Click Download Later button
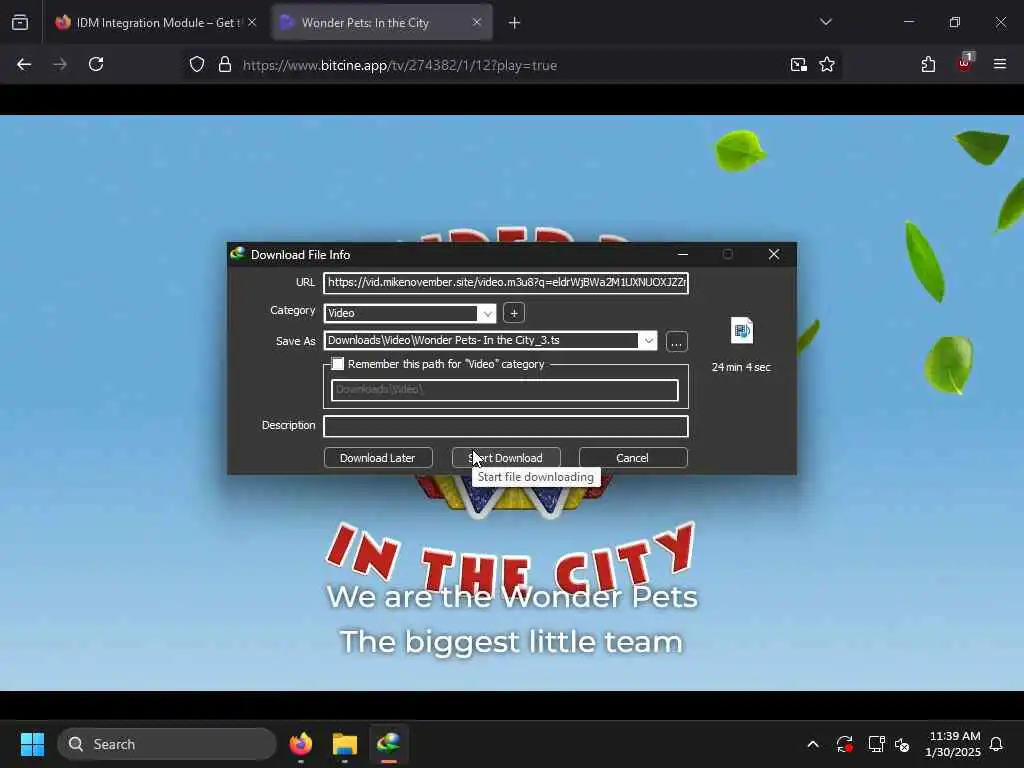Screen dimensions: 1024x768 [x=377, y=458]
